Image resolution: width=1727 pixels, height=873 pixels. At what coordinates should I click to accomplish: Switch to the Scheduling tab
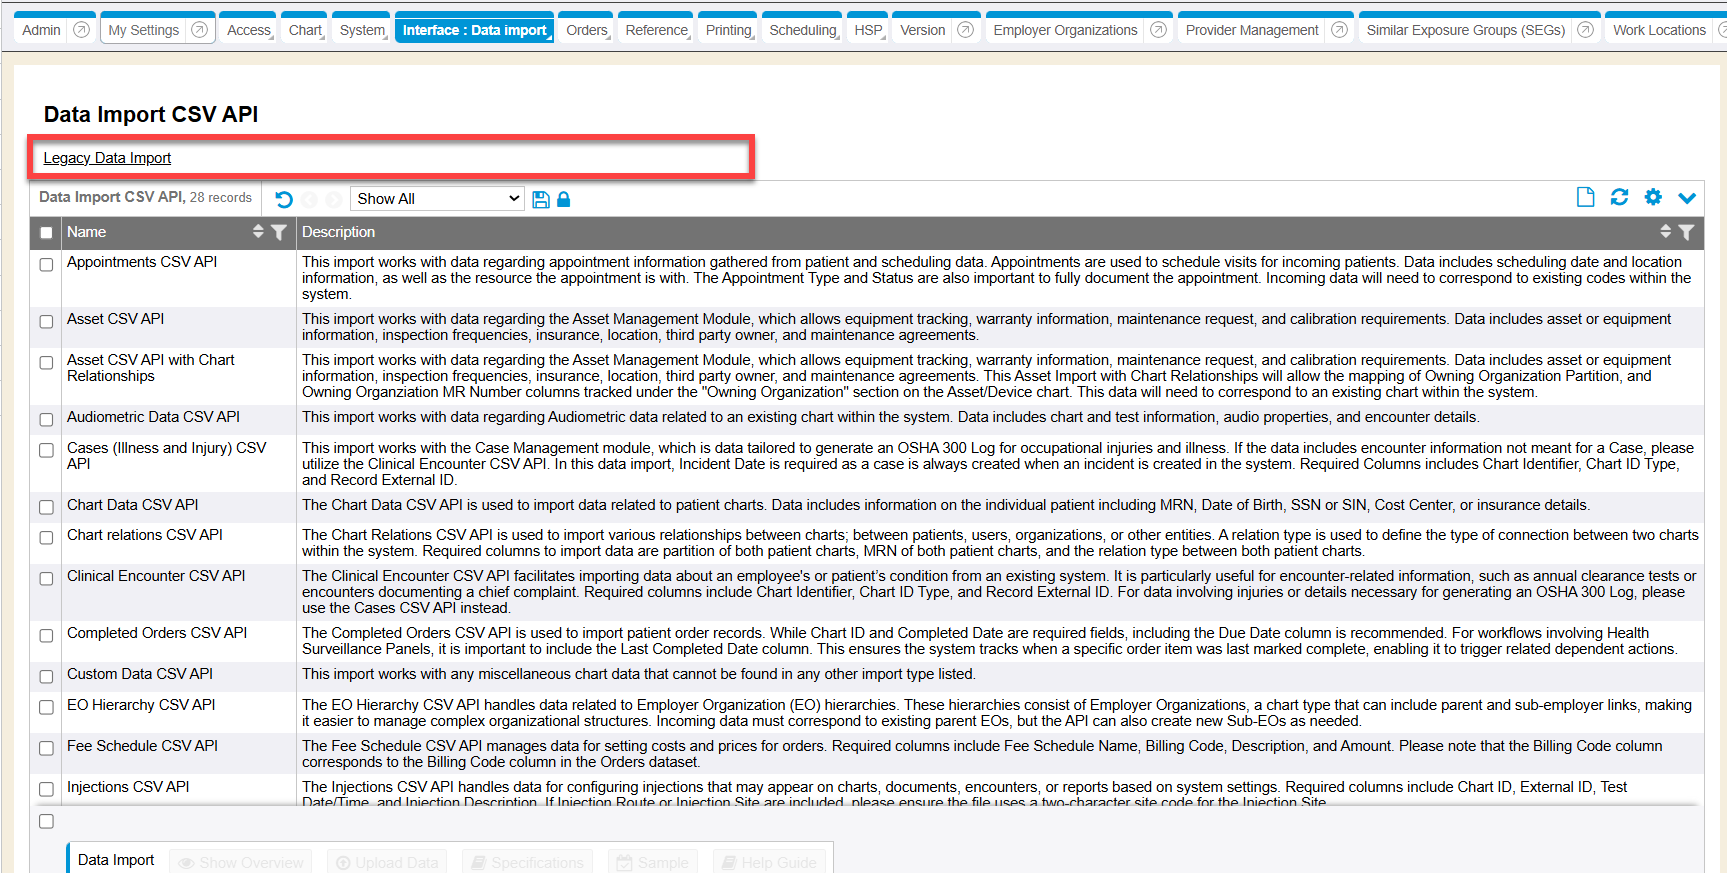coord(803,30)
